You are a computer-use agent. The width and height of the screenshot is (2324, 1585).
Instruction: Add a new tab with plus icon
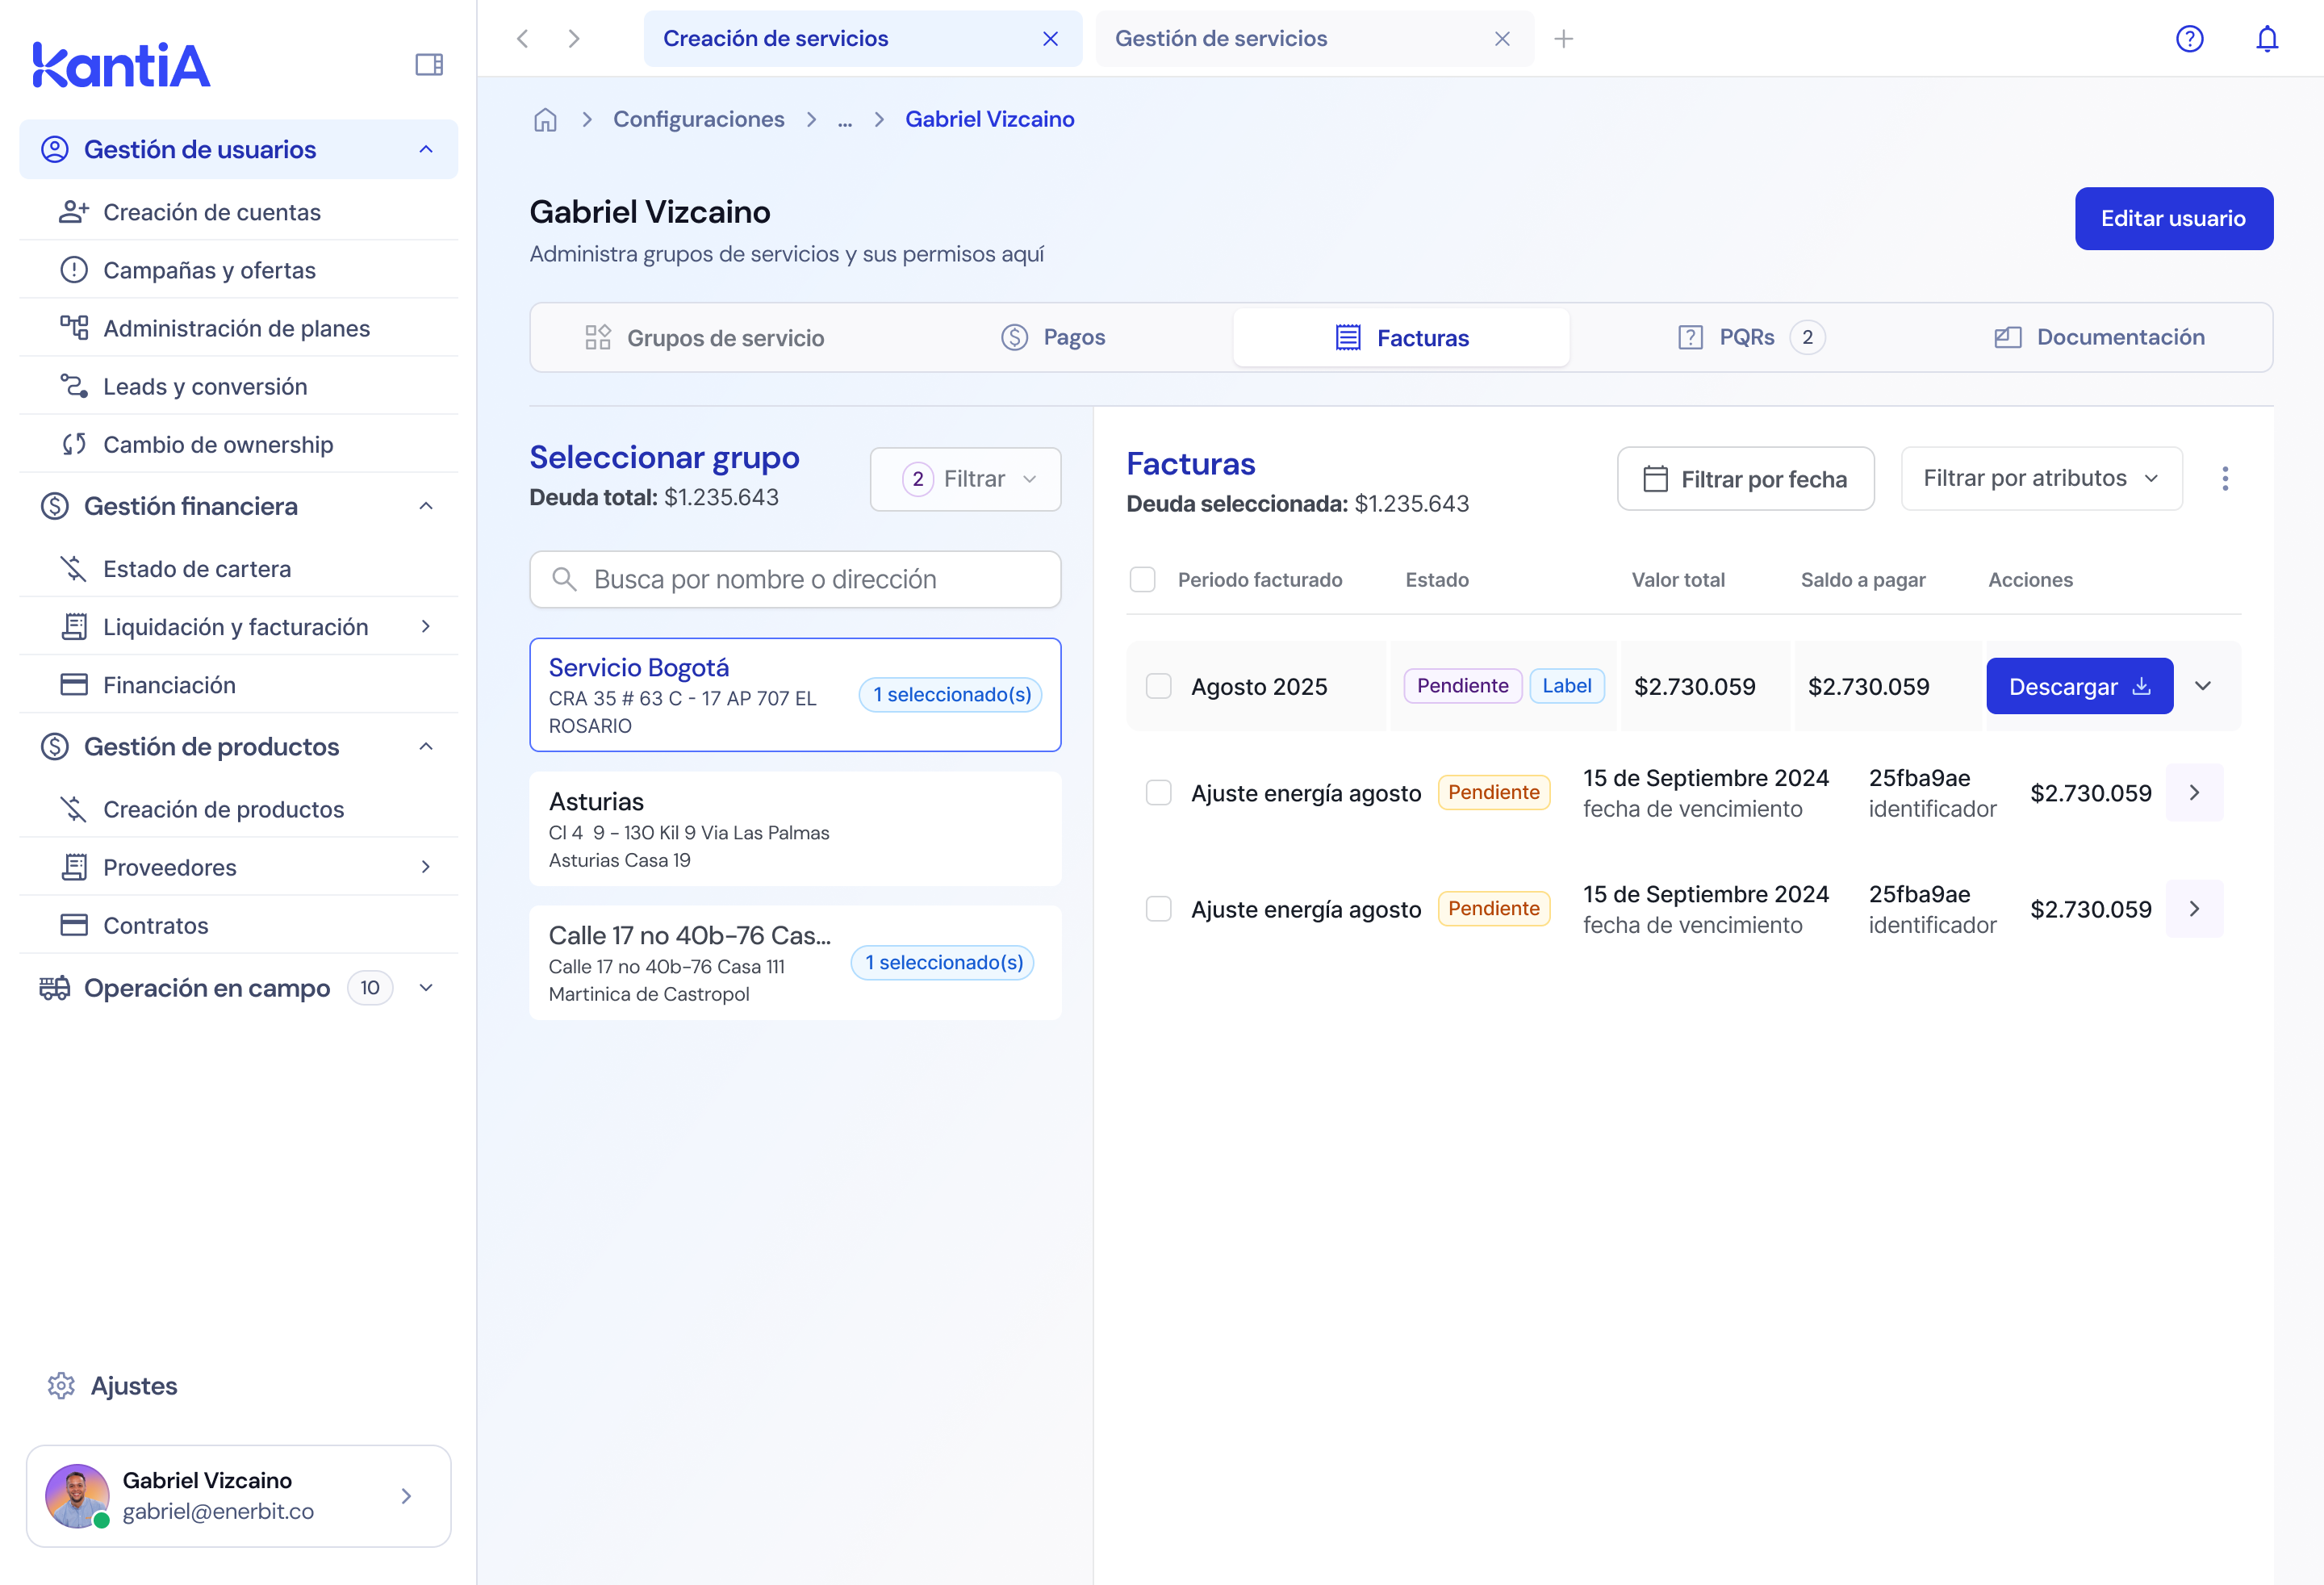click(1563, 39)
